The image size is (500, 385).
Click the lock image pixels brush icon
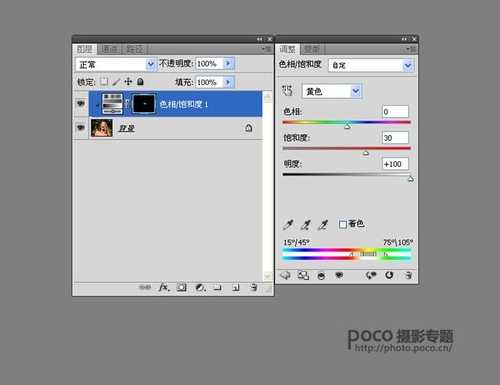click(116, 82)
